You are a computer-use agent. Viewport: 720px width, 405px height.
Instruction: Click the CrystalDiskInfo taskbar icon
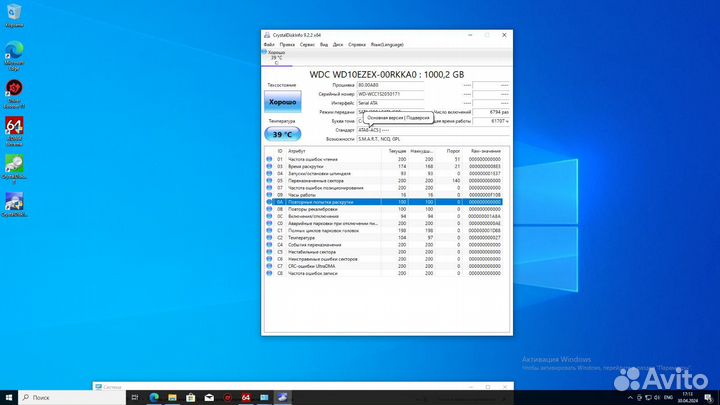coord(282,397)
